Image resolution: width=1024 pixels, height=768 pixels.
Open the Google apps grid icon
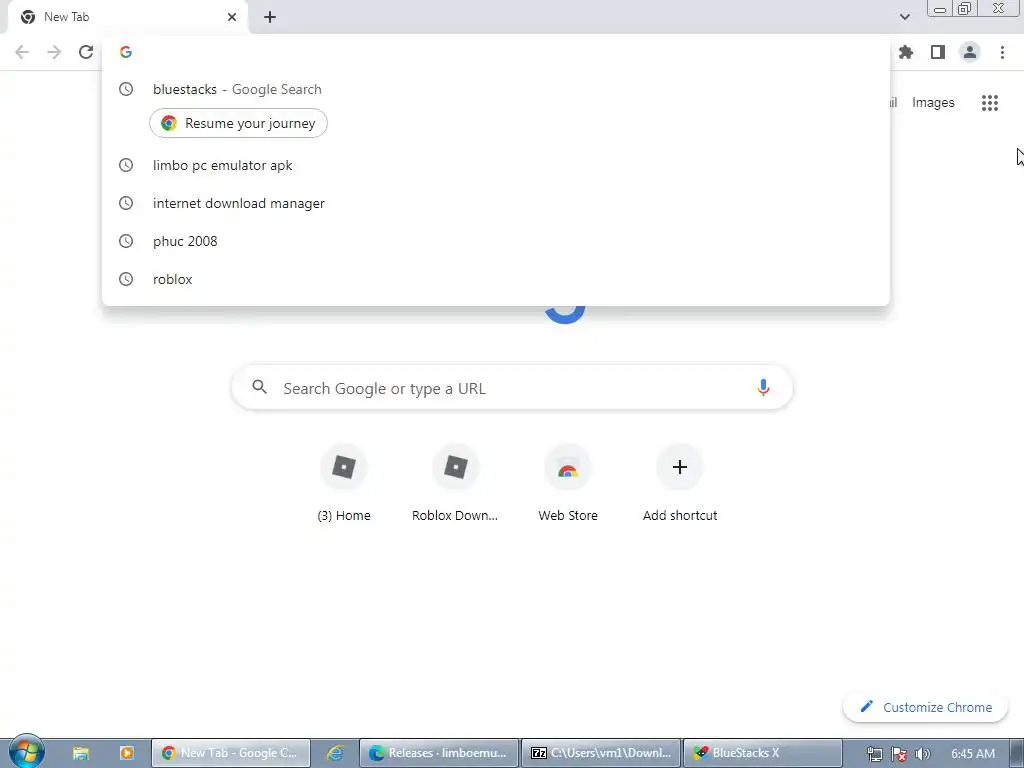click(990, 103)
